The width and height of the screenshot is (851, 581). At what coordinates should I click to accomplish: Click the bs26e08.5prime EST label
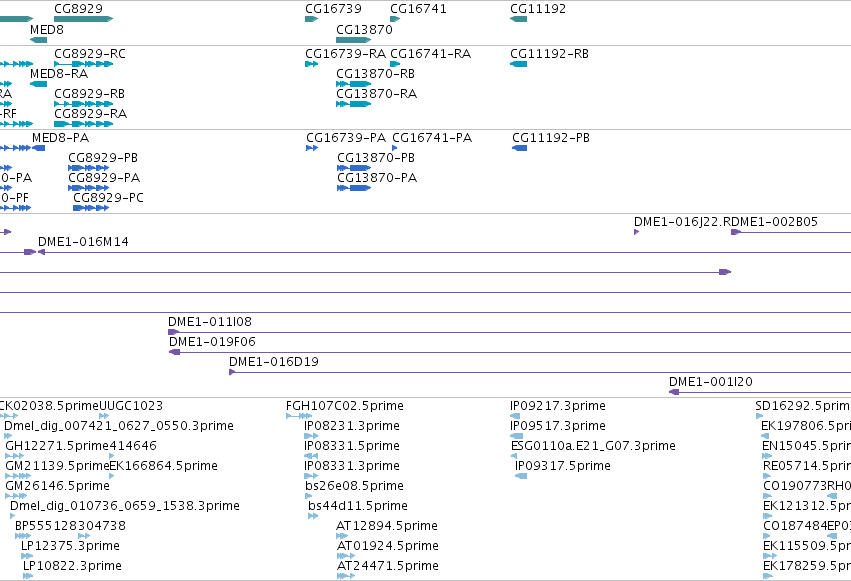coord(354,486)
